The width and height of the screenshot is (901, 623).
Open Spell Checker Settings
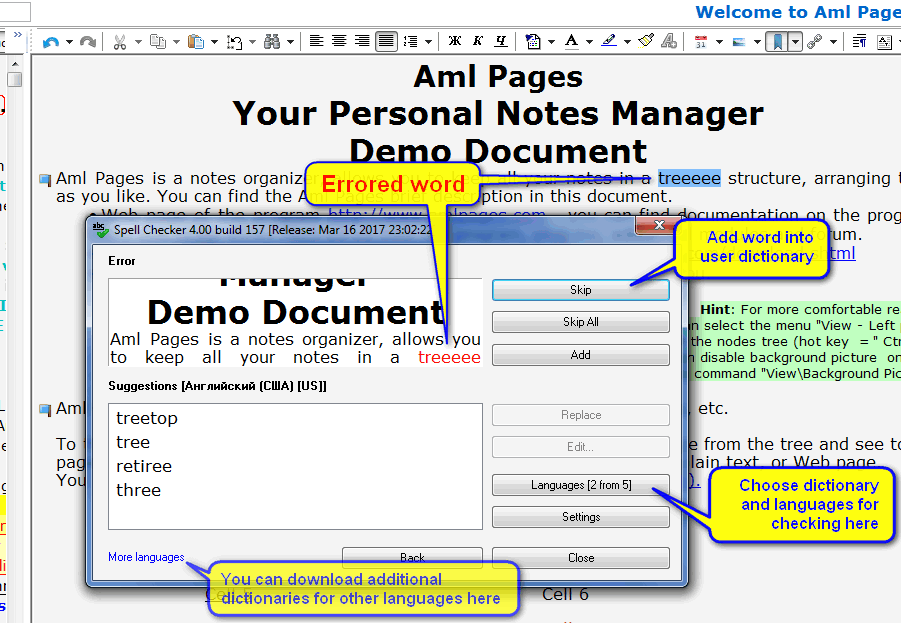click(580, 517)
